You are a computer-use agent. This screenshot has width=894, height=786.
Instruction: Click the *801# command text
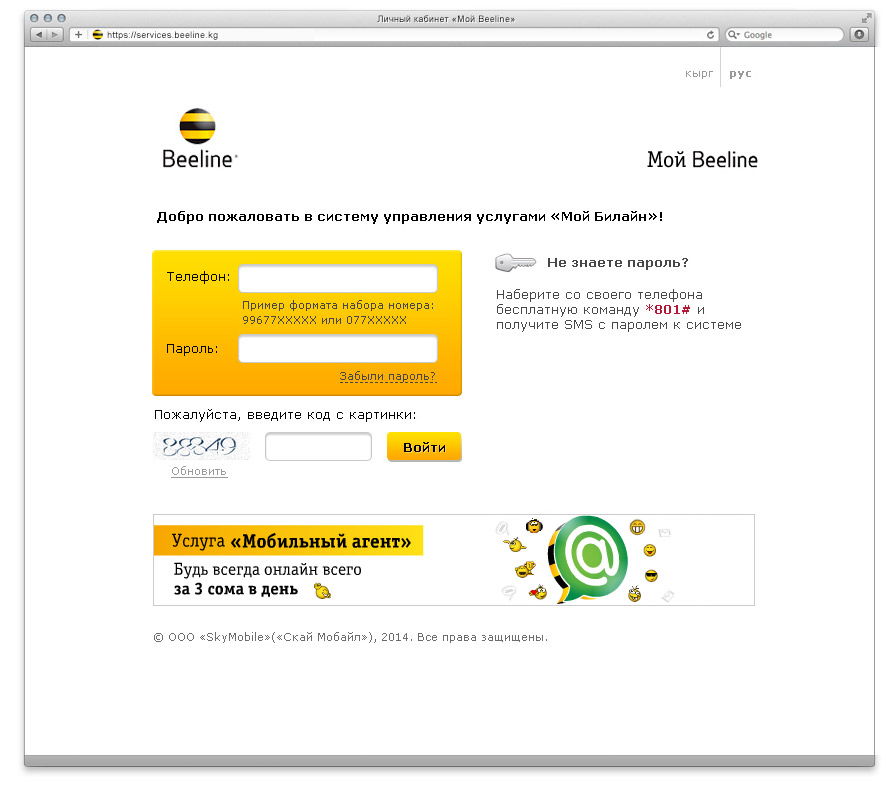(668, 309)
